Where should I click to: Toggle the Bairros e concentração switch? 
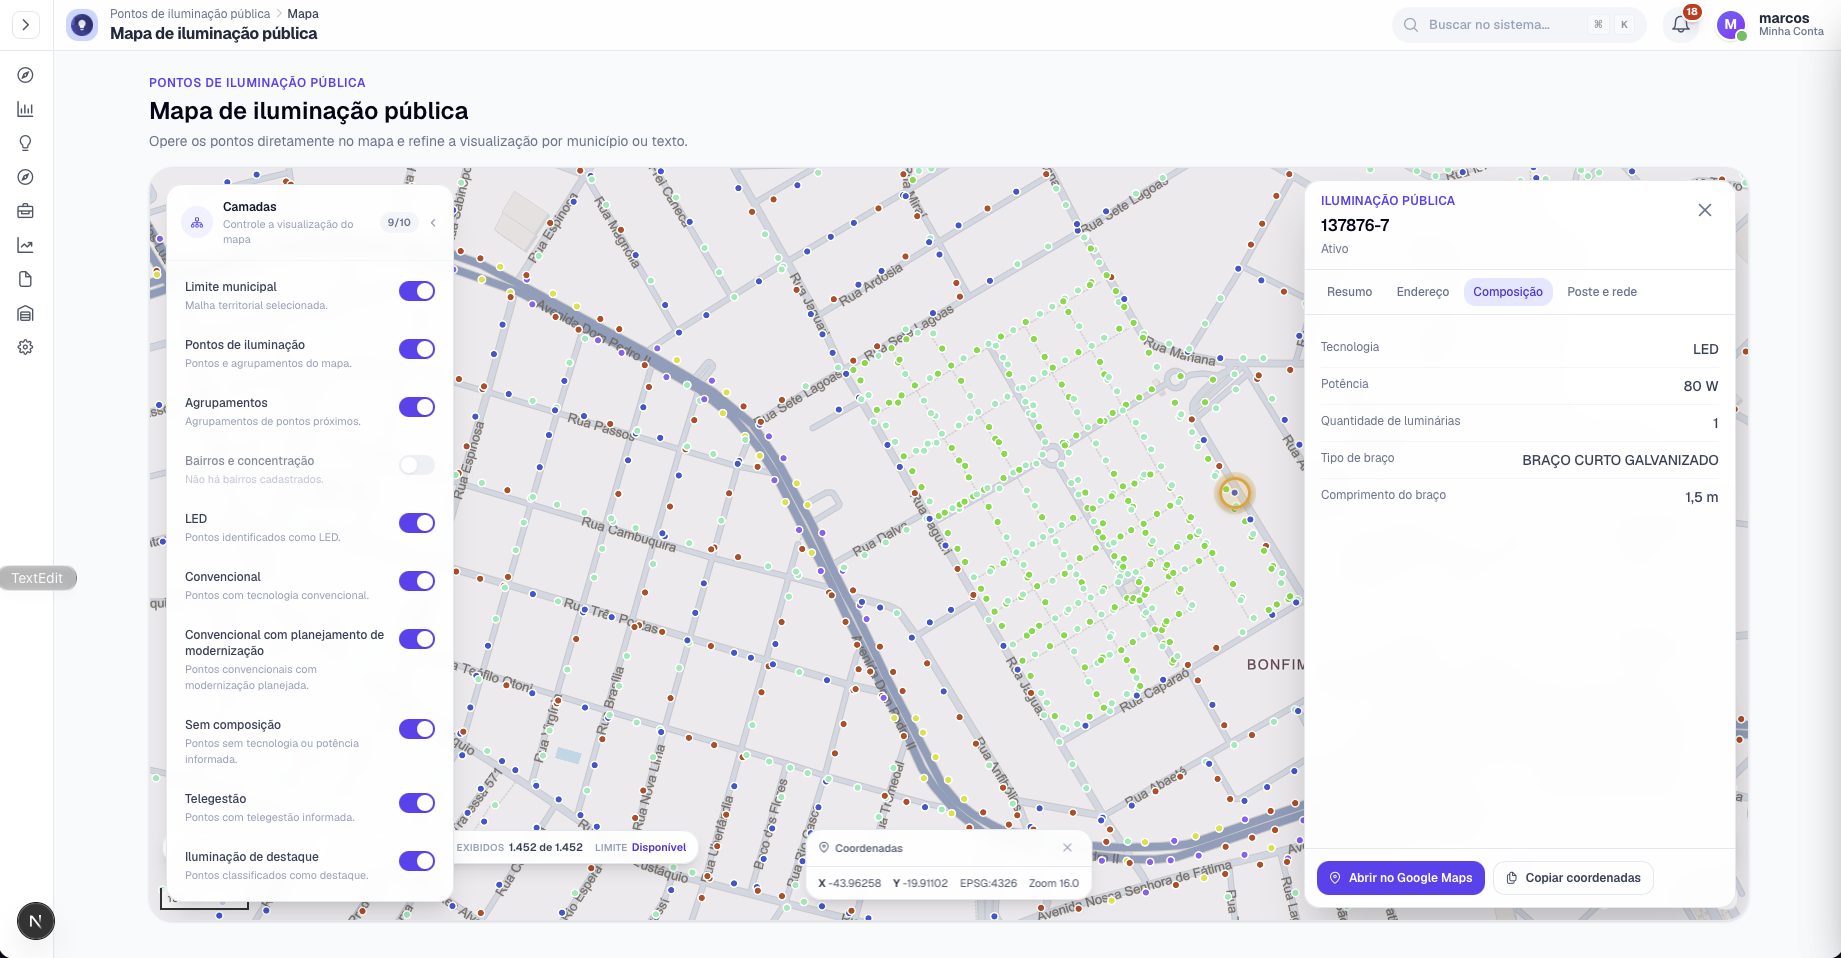point(417,465)
